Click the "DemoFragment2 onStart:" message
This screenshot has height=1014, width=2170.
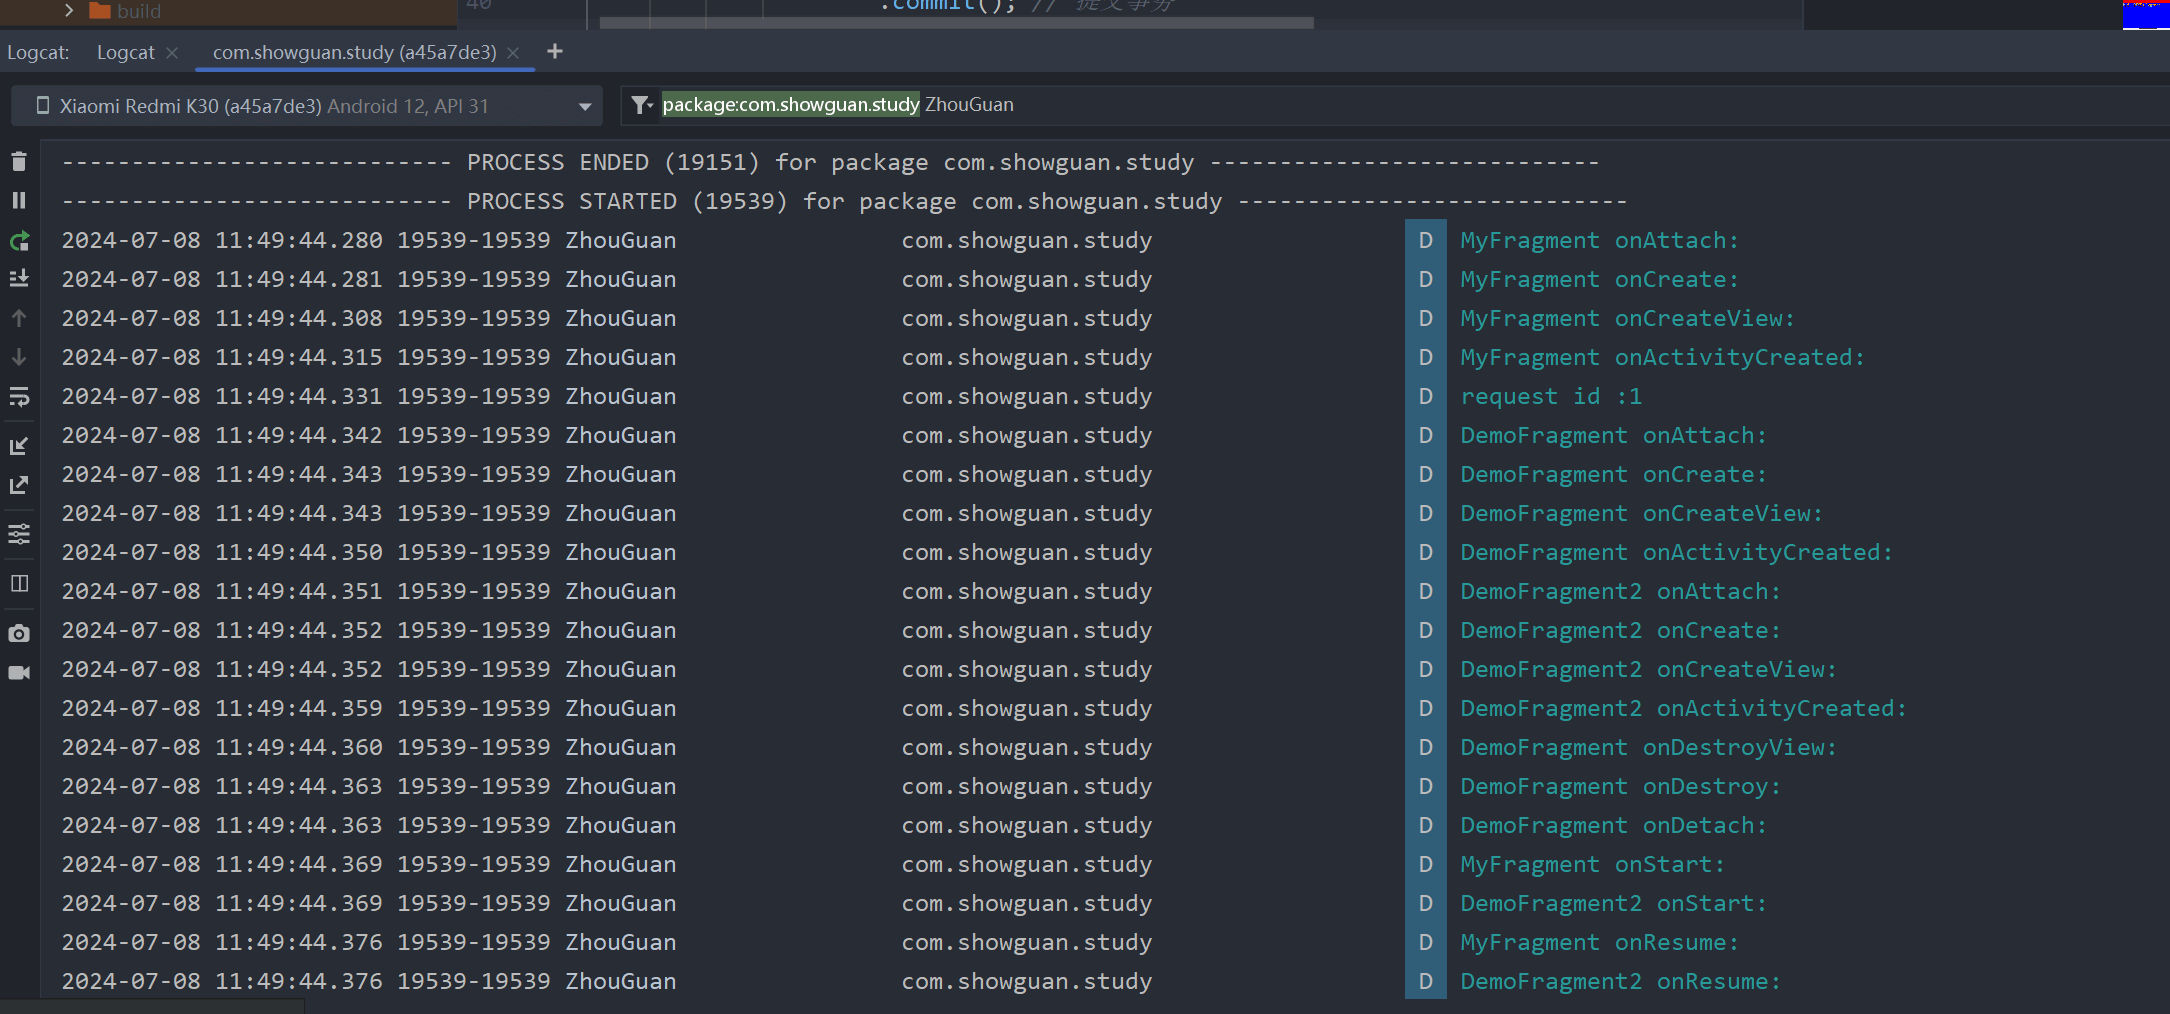pyautogui.click(x=1614, y=903)
